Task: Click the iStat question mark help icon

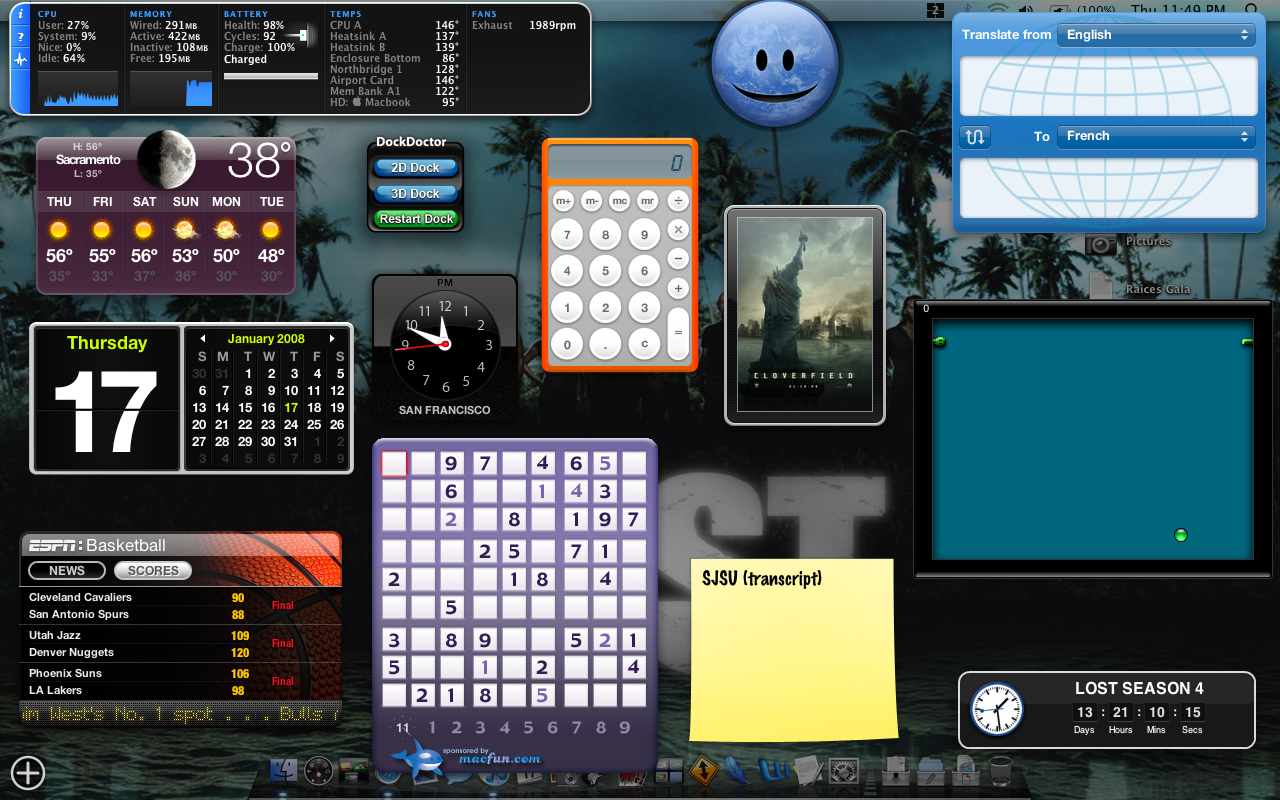Action: 21,37
